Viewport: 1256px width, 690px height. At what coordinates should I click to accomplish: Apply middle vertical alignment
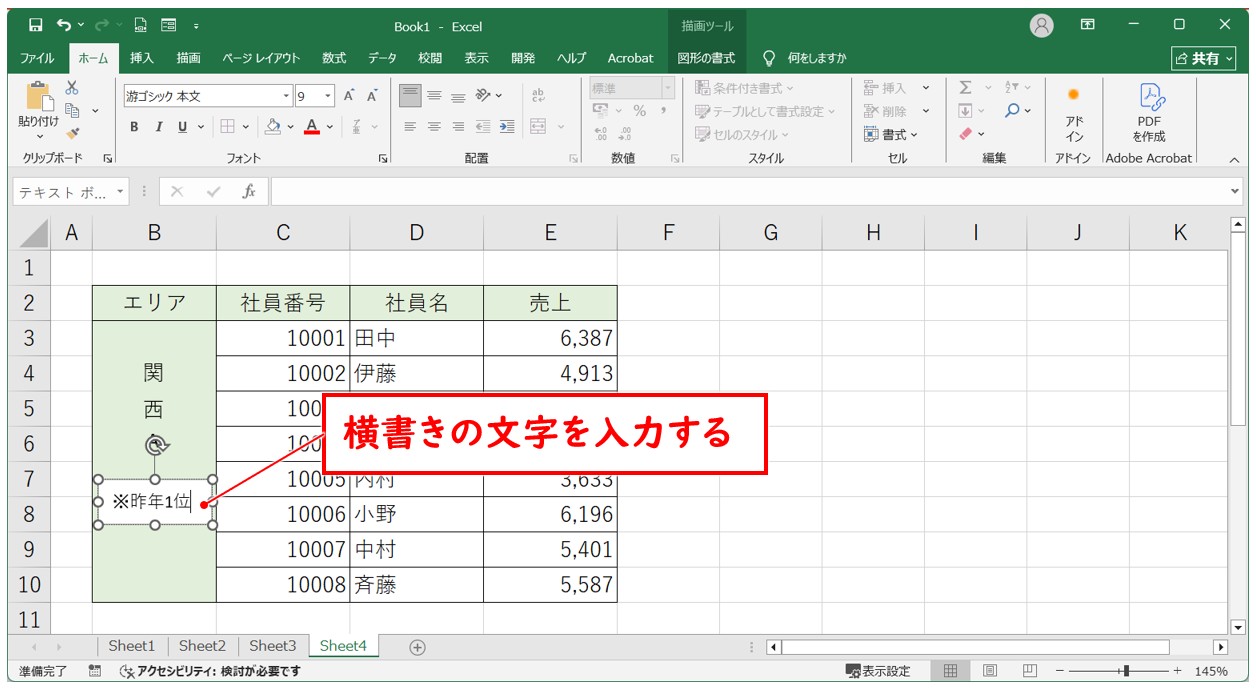pyautogui.click(x=434, y=96)
